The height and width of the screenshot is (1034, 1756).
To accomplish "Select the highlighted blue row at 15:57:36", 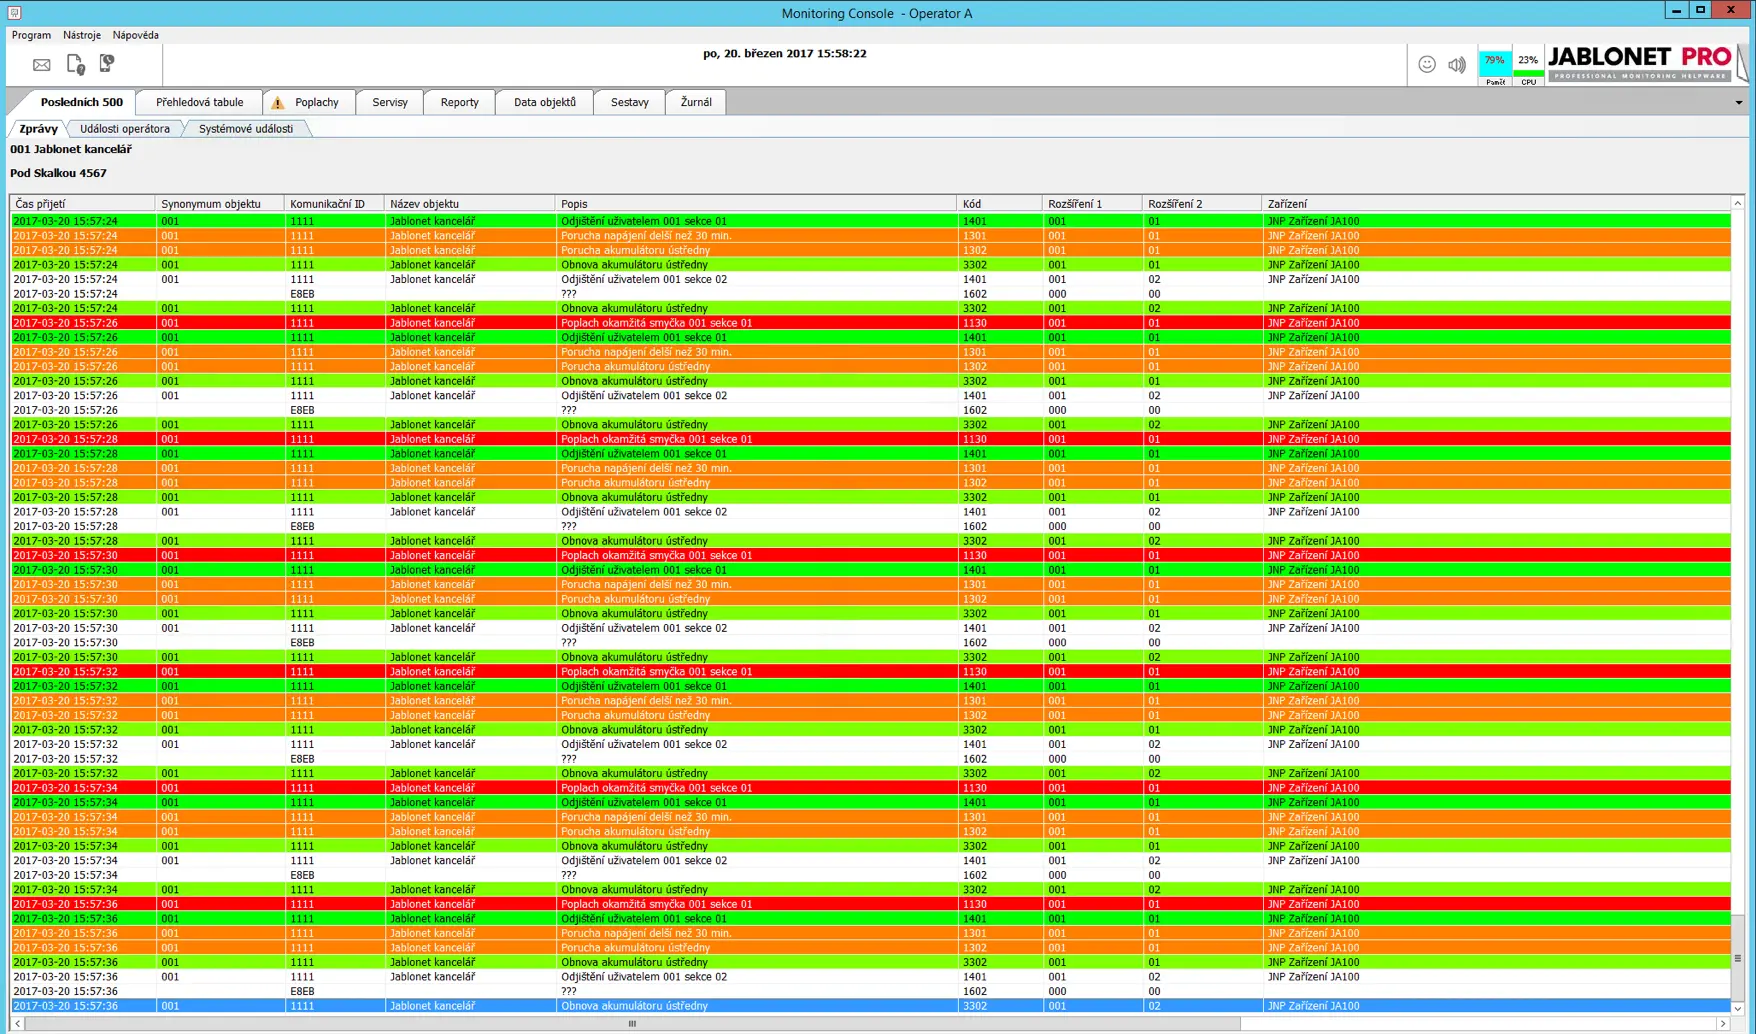I will click(x=870, y=1006).
